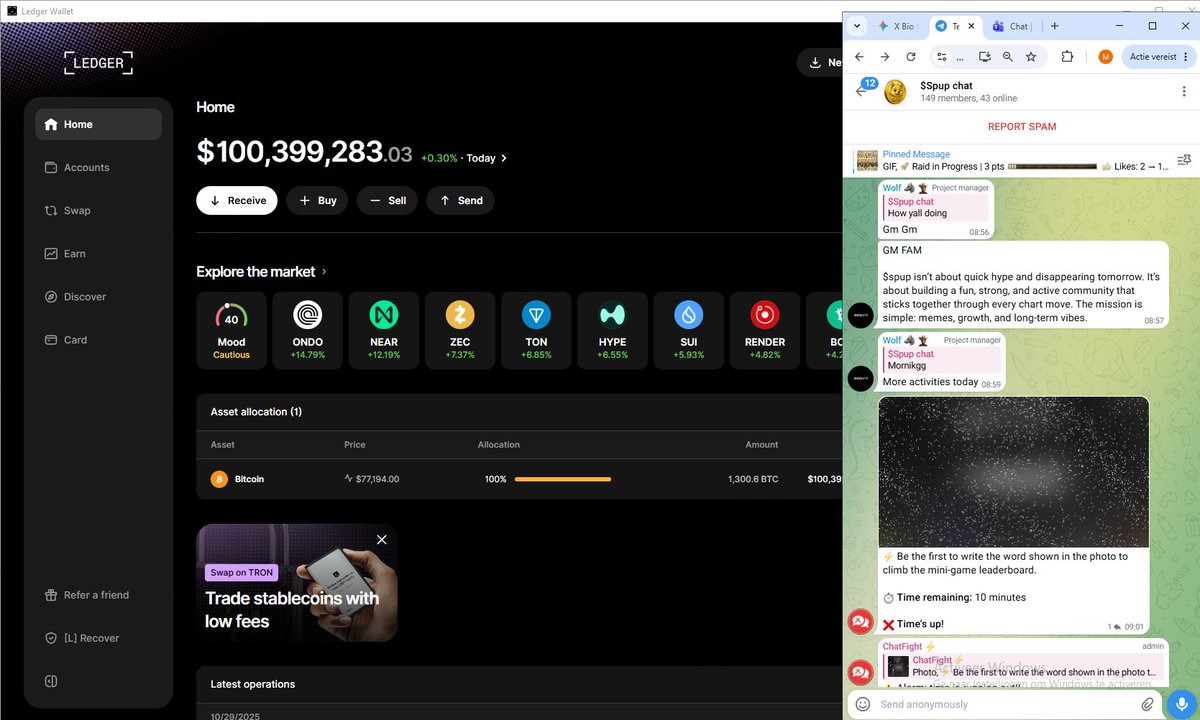1200x720 pixels.
Task: Select HYPE market card
Action: click(612, 330)
